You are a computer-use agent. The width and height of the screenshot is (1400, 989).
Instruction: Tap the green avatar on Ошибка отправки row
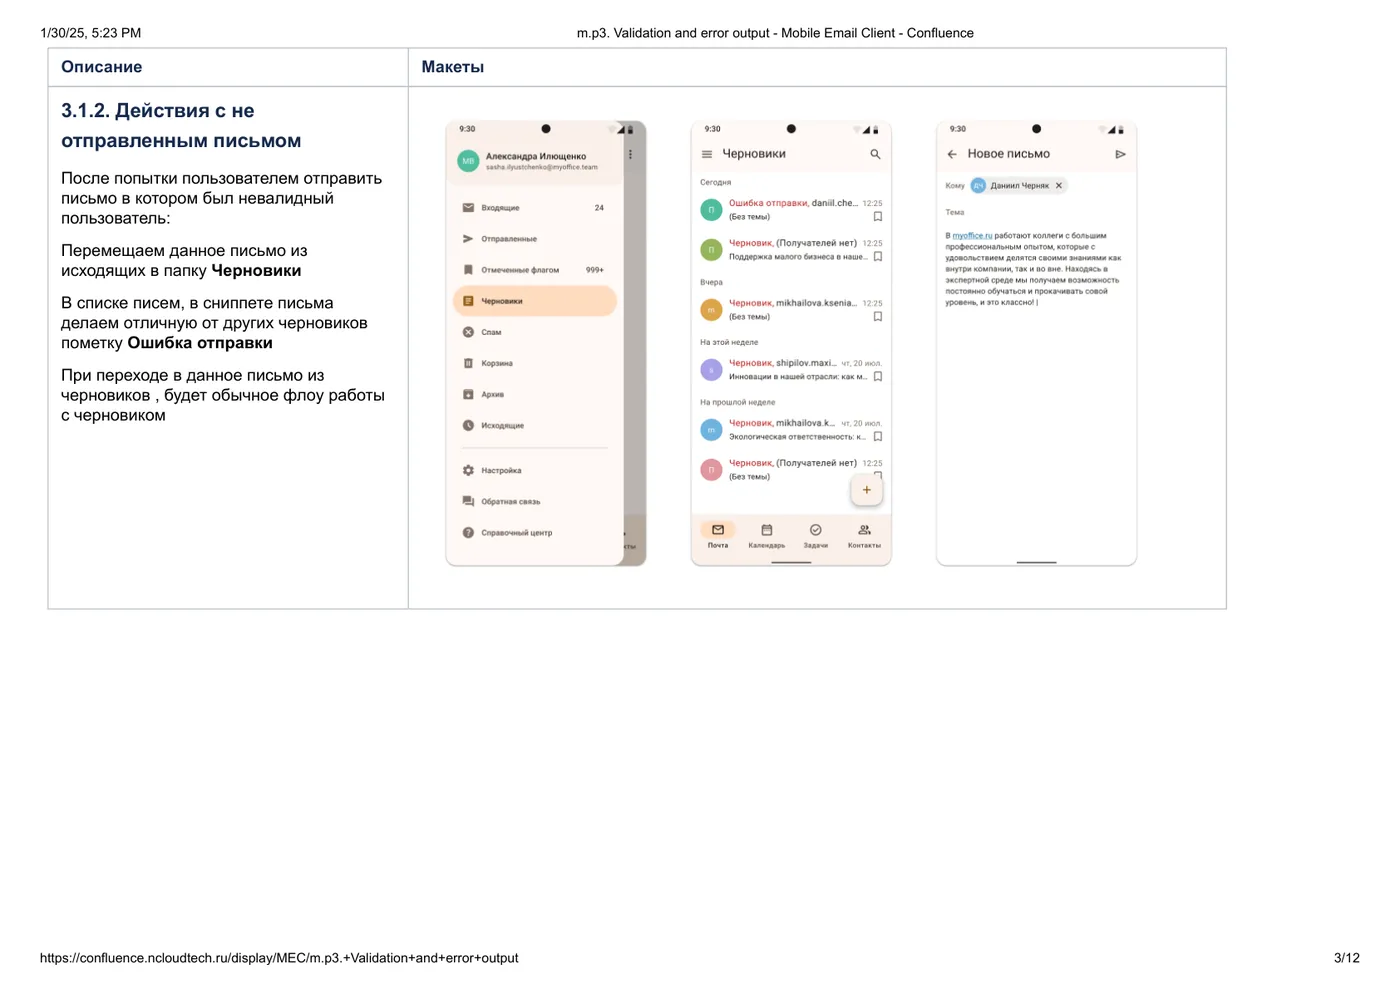(x=711, y=210)
